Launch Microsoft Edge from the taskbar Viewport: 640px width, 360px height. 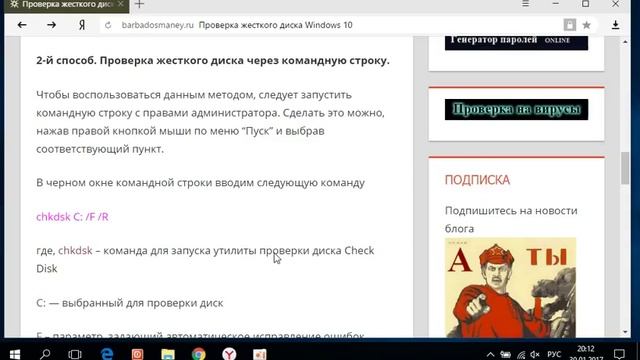click(107, 354)
